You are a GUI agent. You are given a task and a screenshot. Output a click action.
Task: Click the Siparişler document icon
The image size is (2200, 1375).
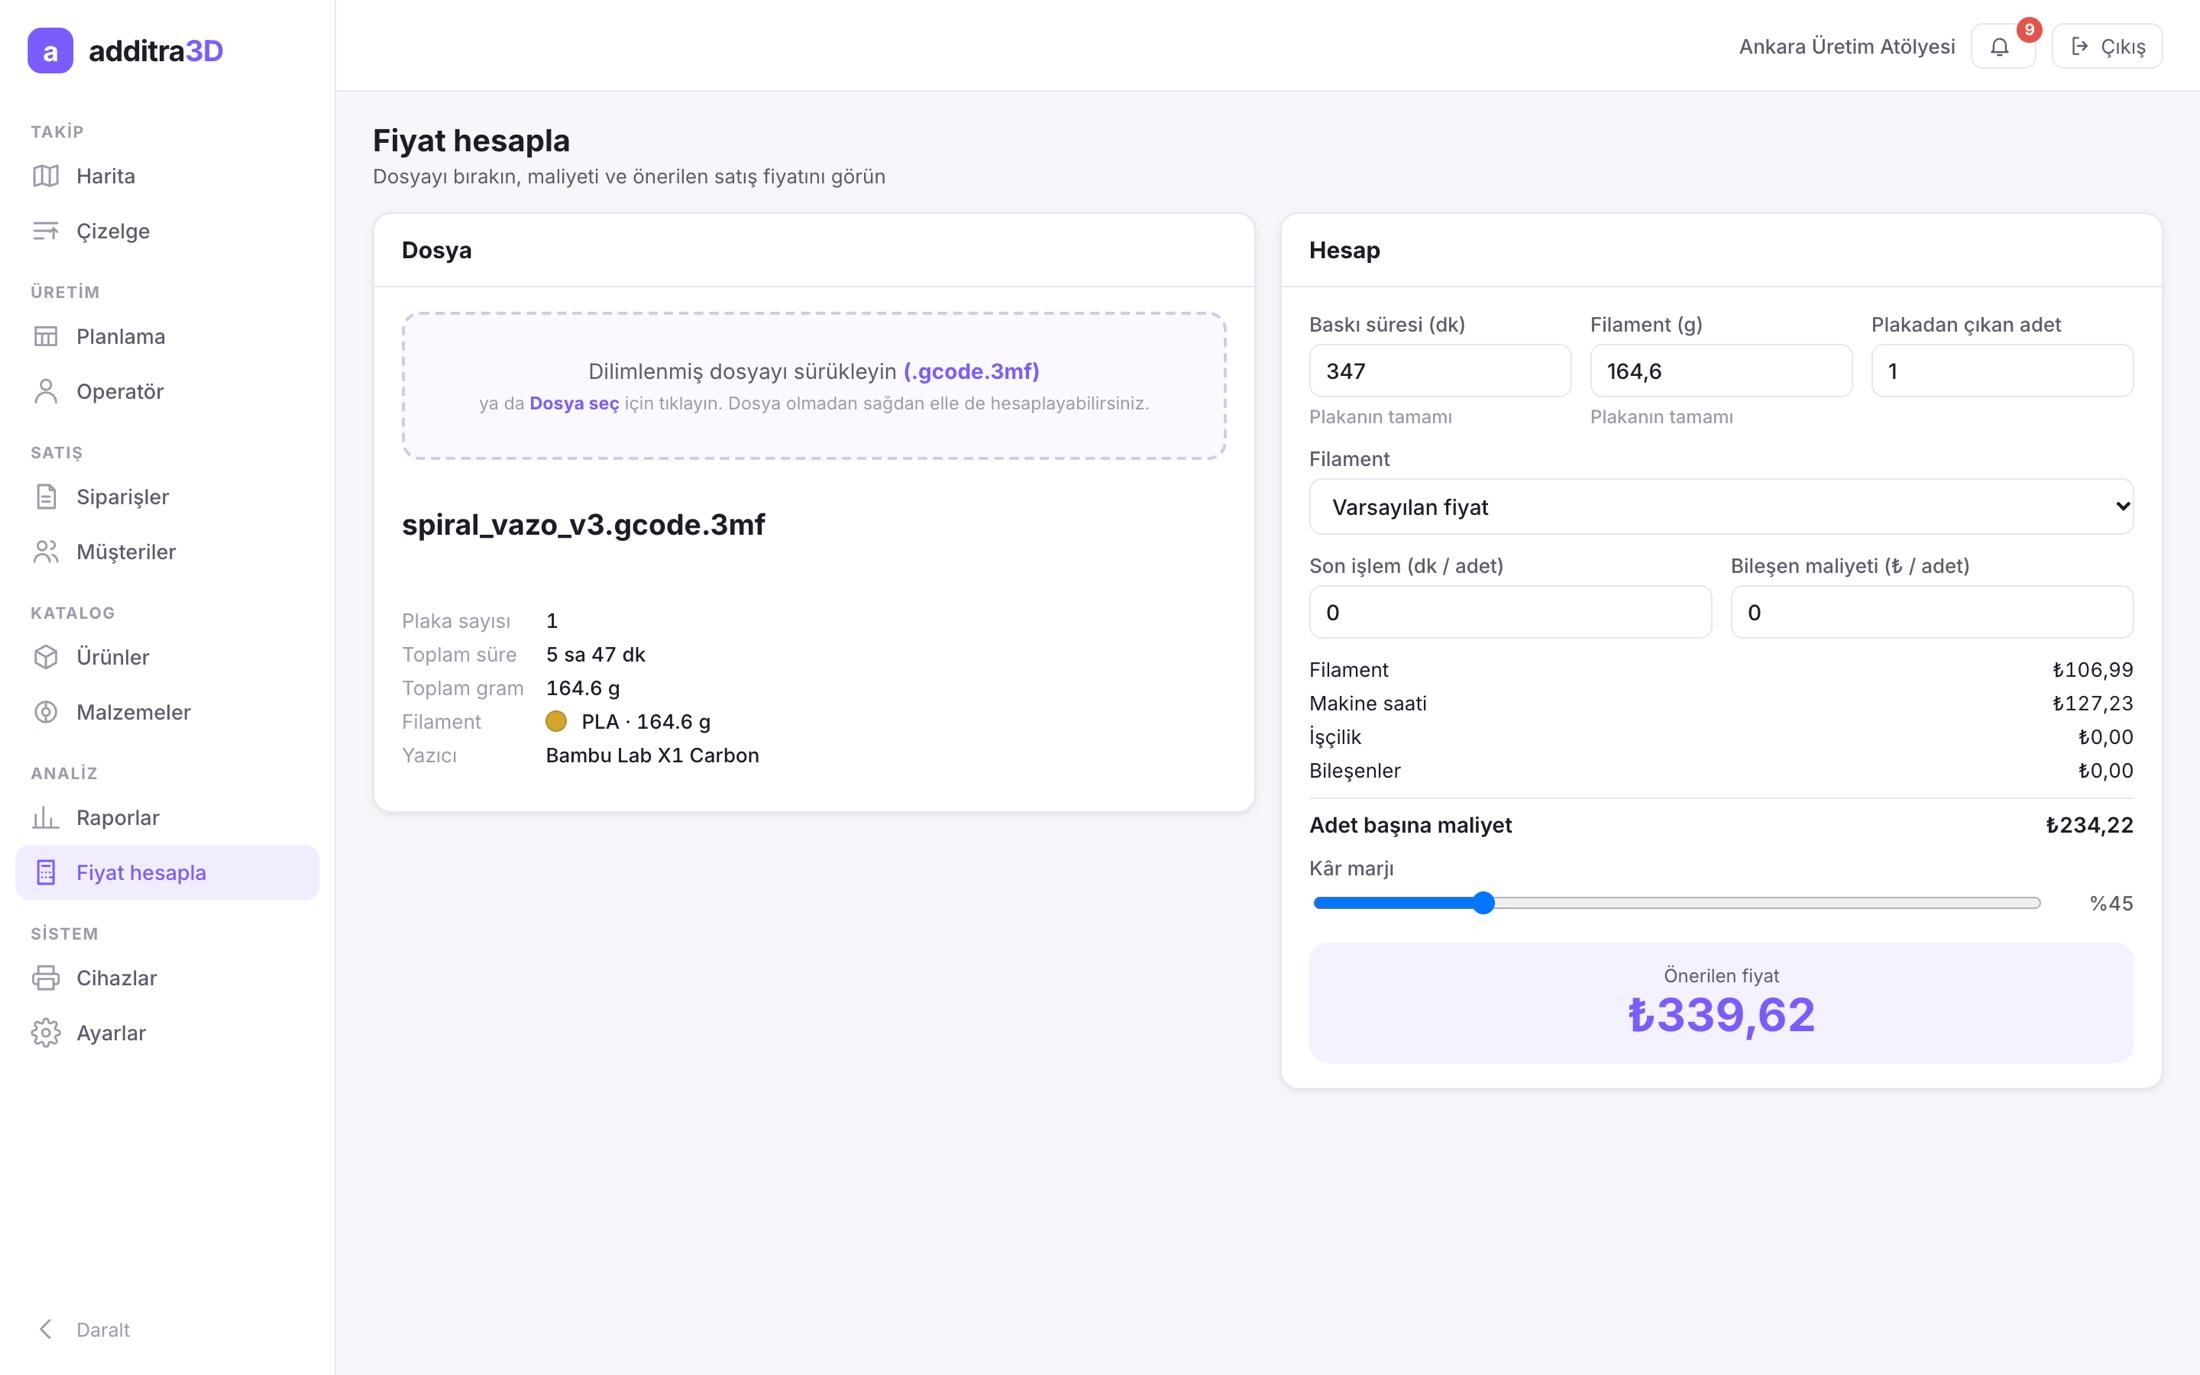tap(46, 497)
